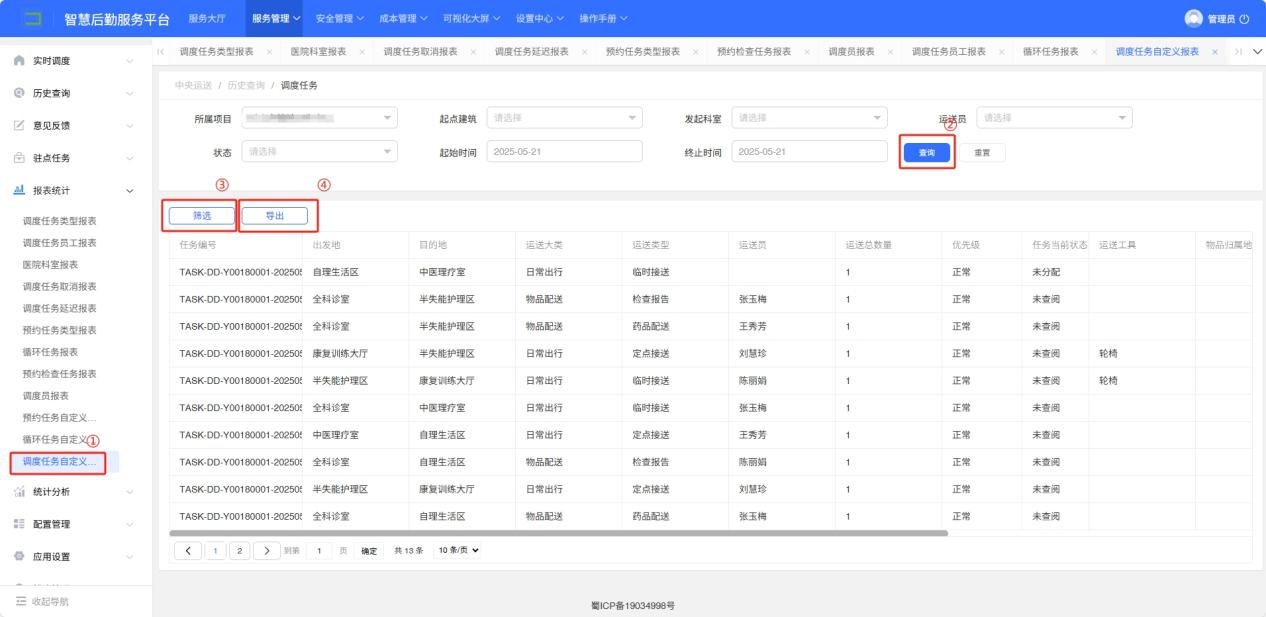Click the icon beside 驻点任务

click(19, 158)
